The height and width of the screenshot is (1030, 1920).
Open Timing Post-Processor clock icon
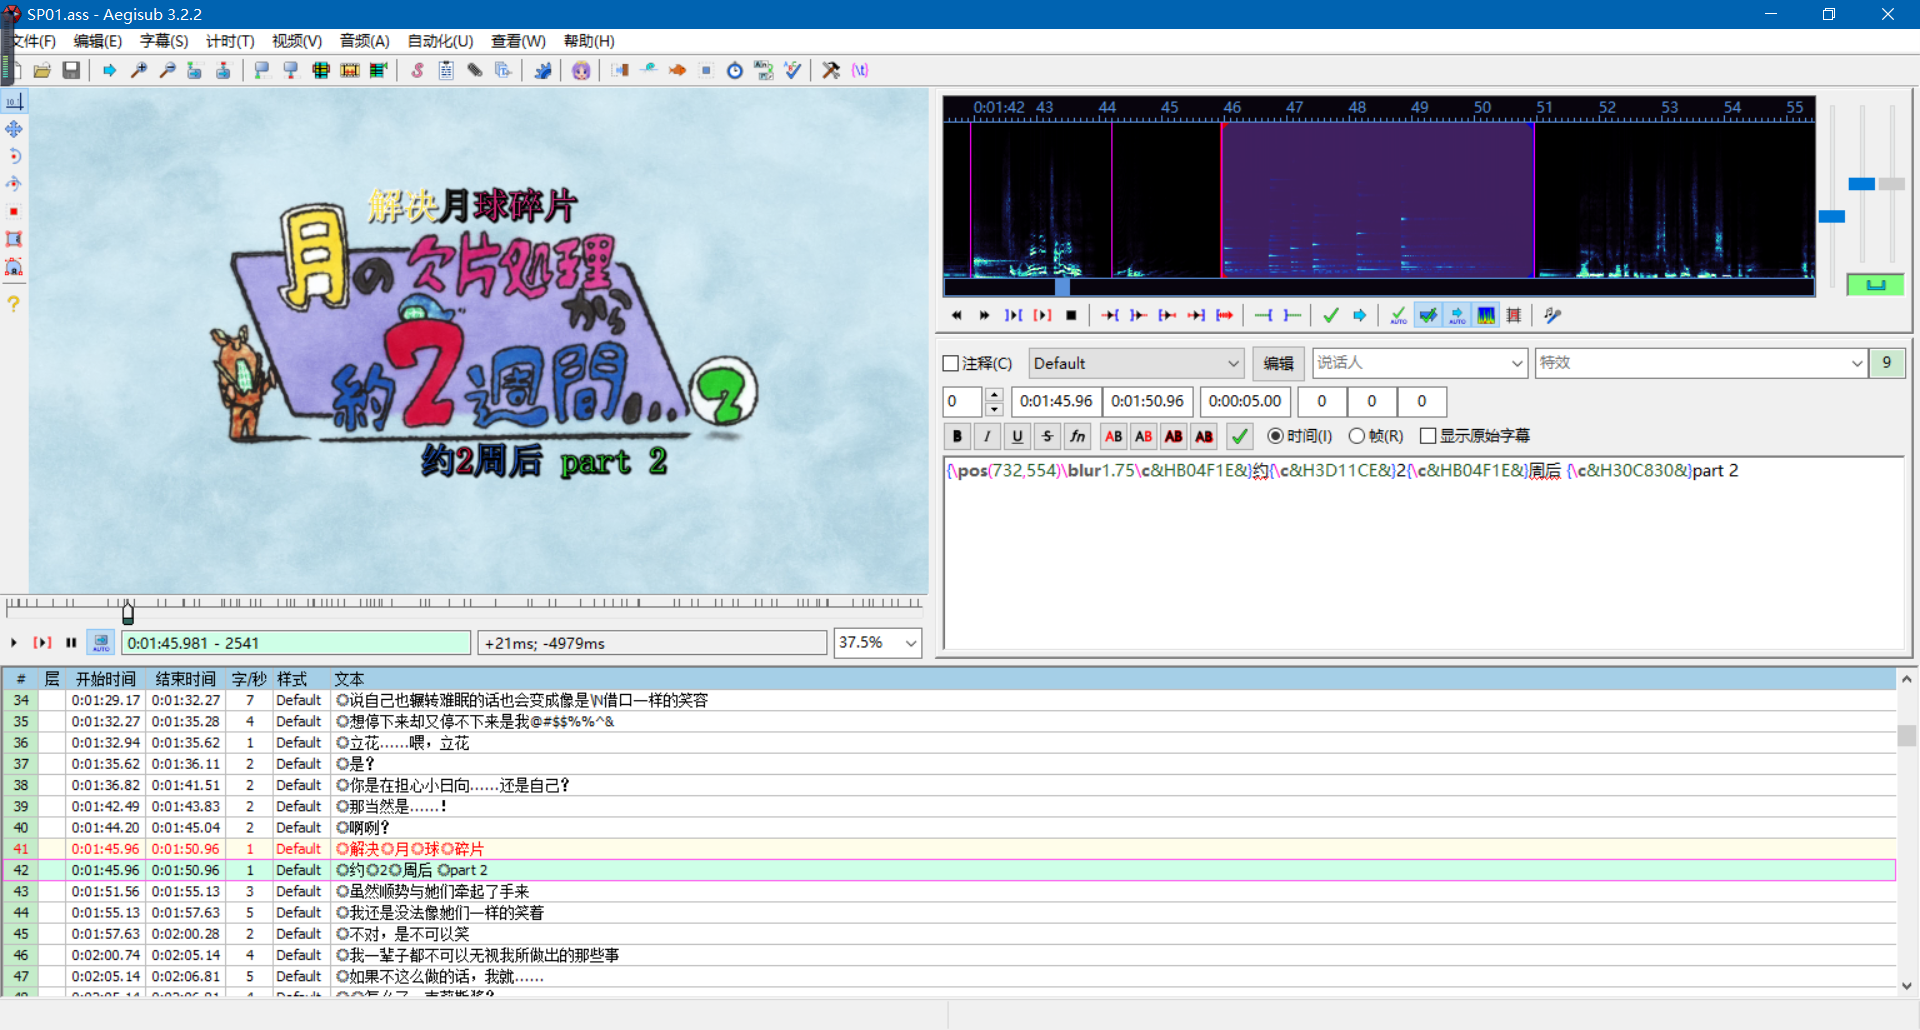pos(735,70)
